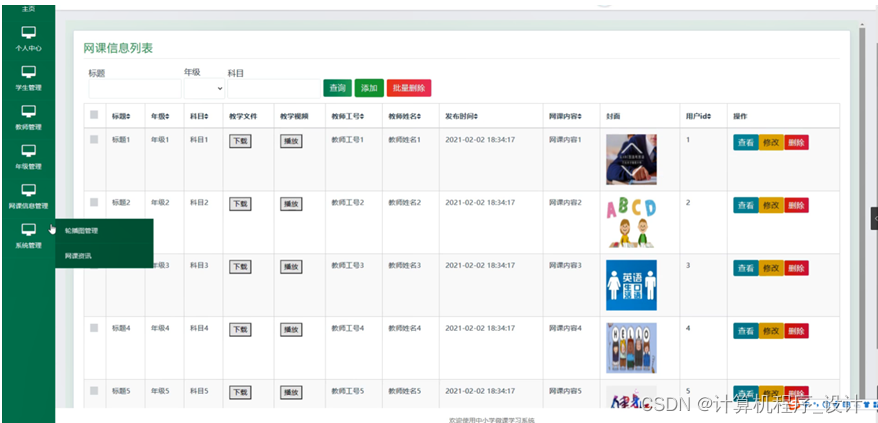Viewport: 878px width, 423px height.
Task: Click 下载 in row 标题1
Action: tap(240, 141)
